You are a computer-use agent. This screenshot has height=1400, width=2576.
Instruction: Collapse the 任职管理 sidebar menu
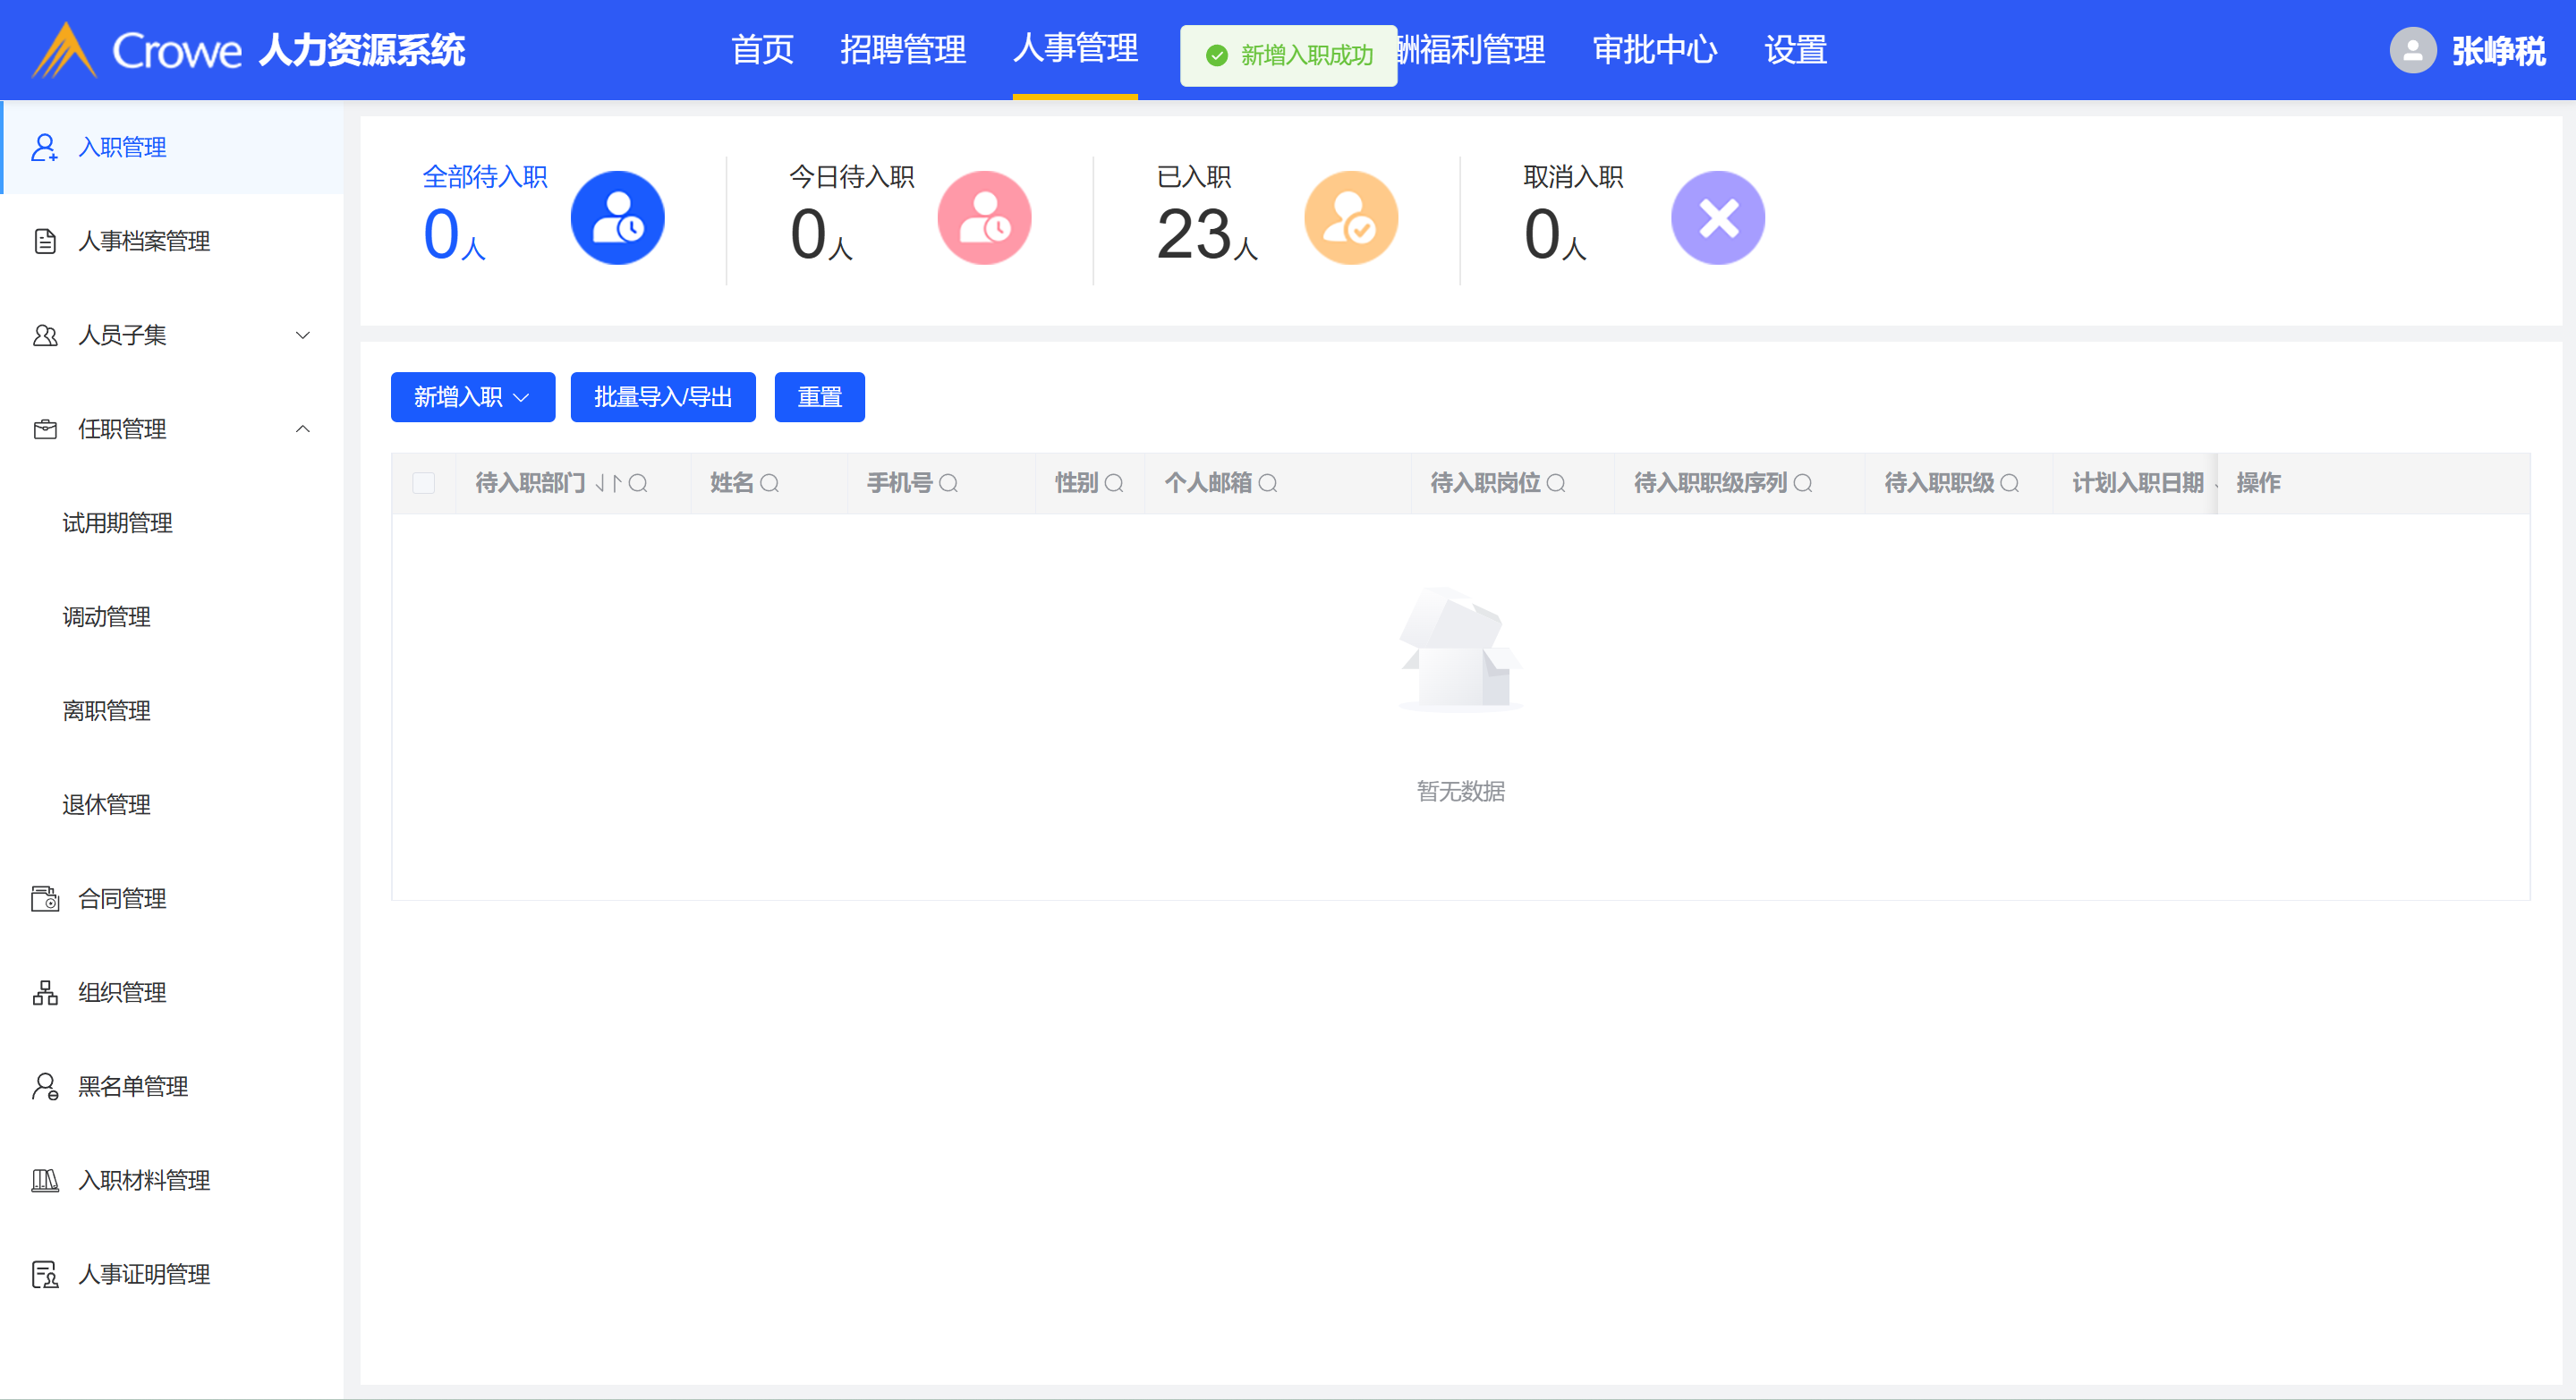point(172,429)
